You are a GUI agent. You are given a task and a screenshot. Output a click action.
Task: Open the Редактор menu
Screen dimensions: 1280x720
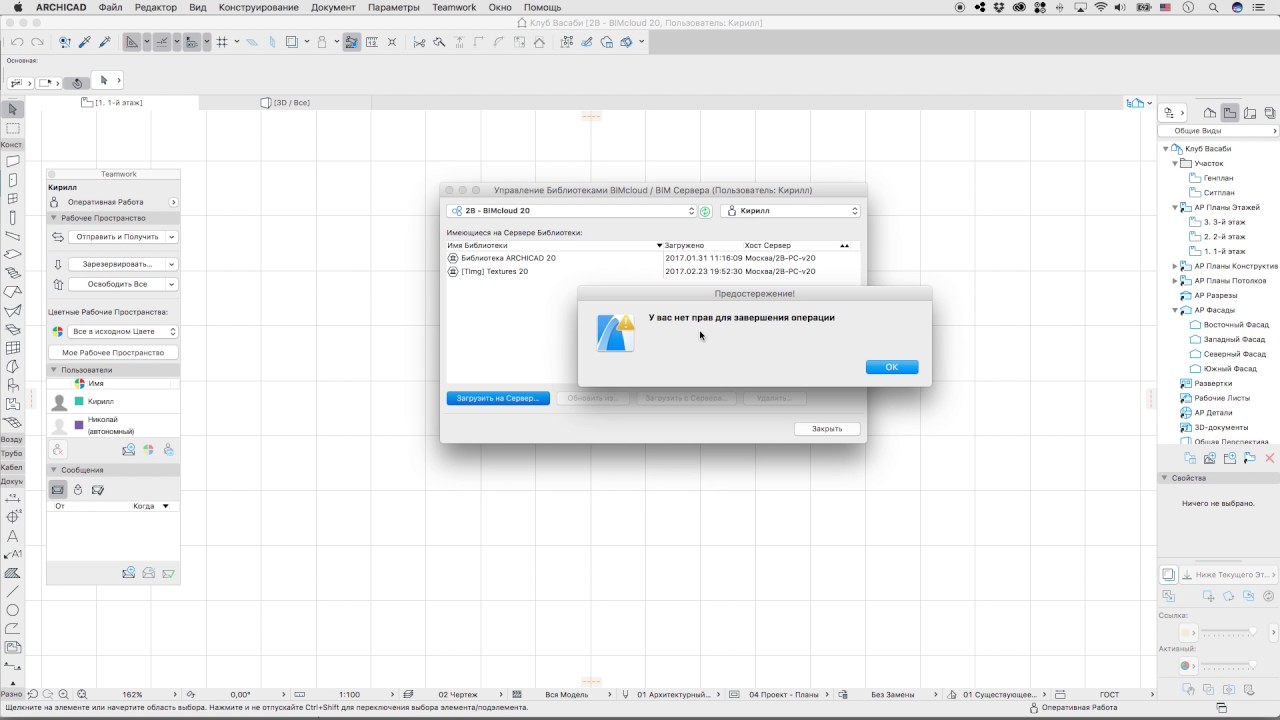[155, 7]
